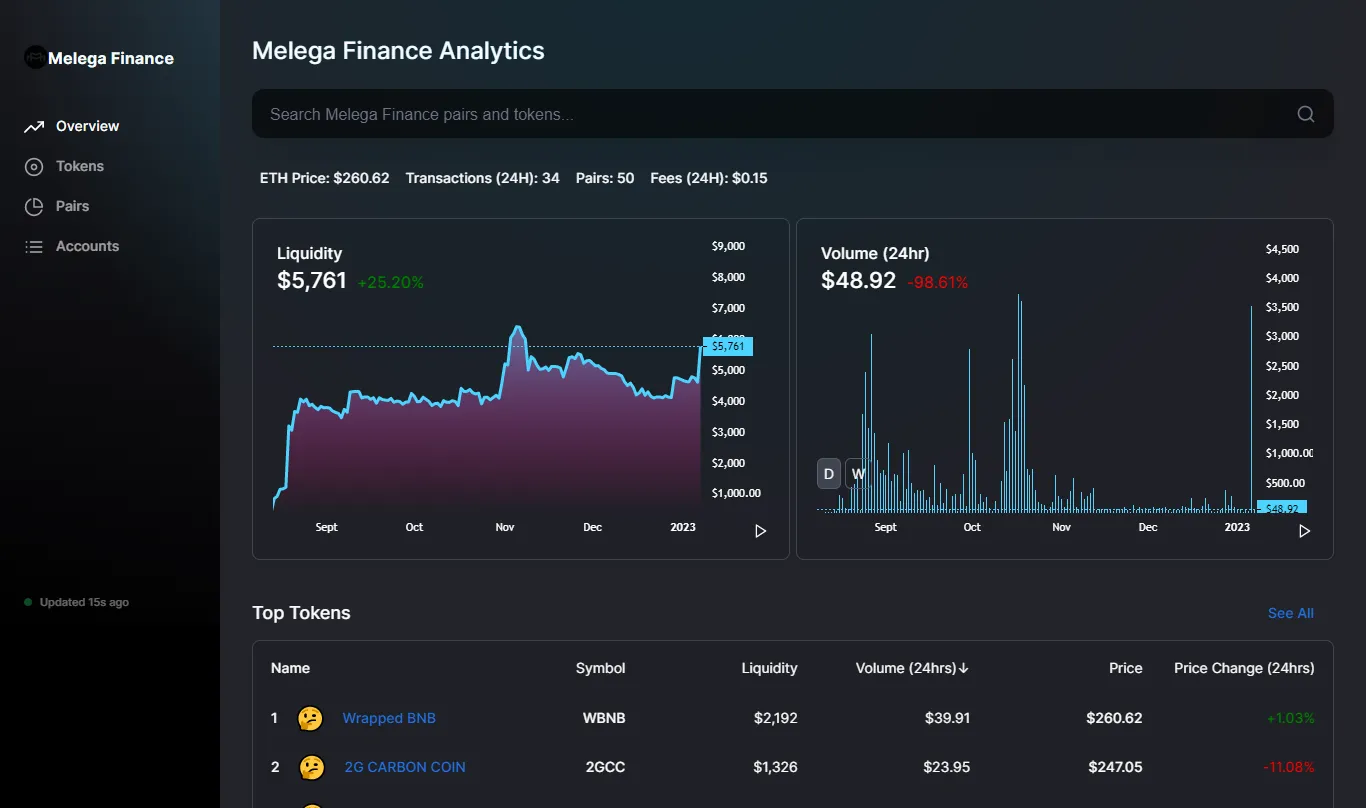This screenshot has width=1366, height=808.
Task: Click the Melega Finance Analytics heading
Action: 398,51
